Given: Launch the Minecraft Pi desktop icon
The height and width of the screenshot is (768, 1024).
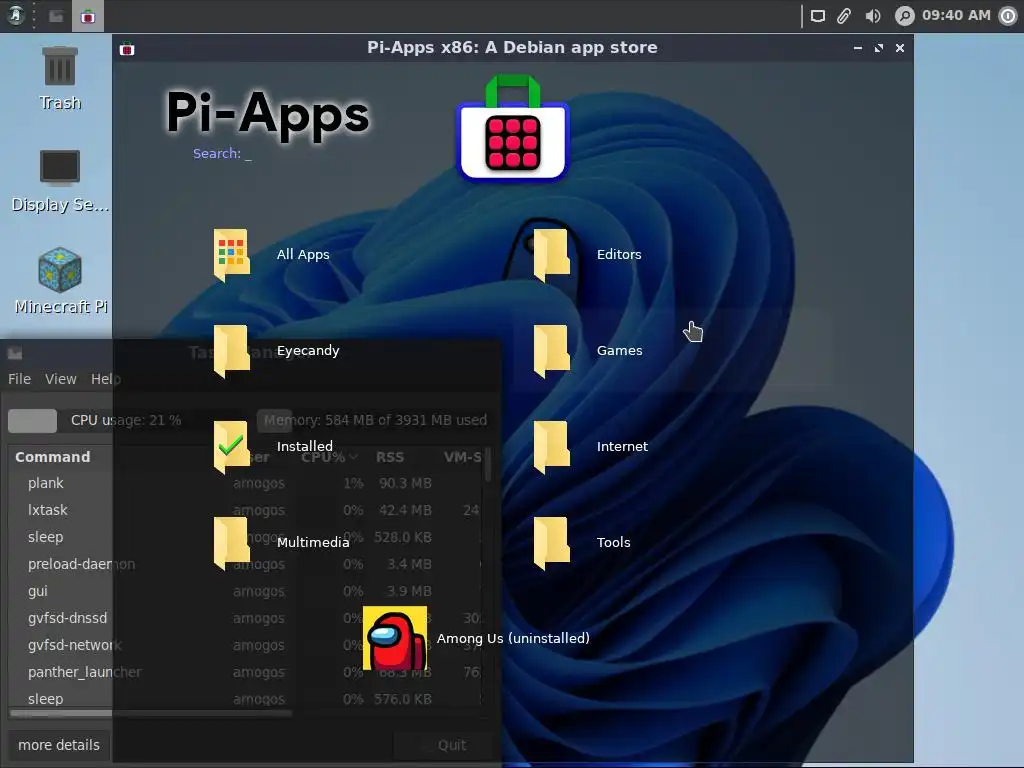Looking at the screenshot, I should (60, 270).
